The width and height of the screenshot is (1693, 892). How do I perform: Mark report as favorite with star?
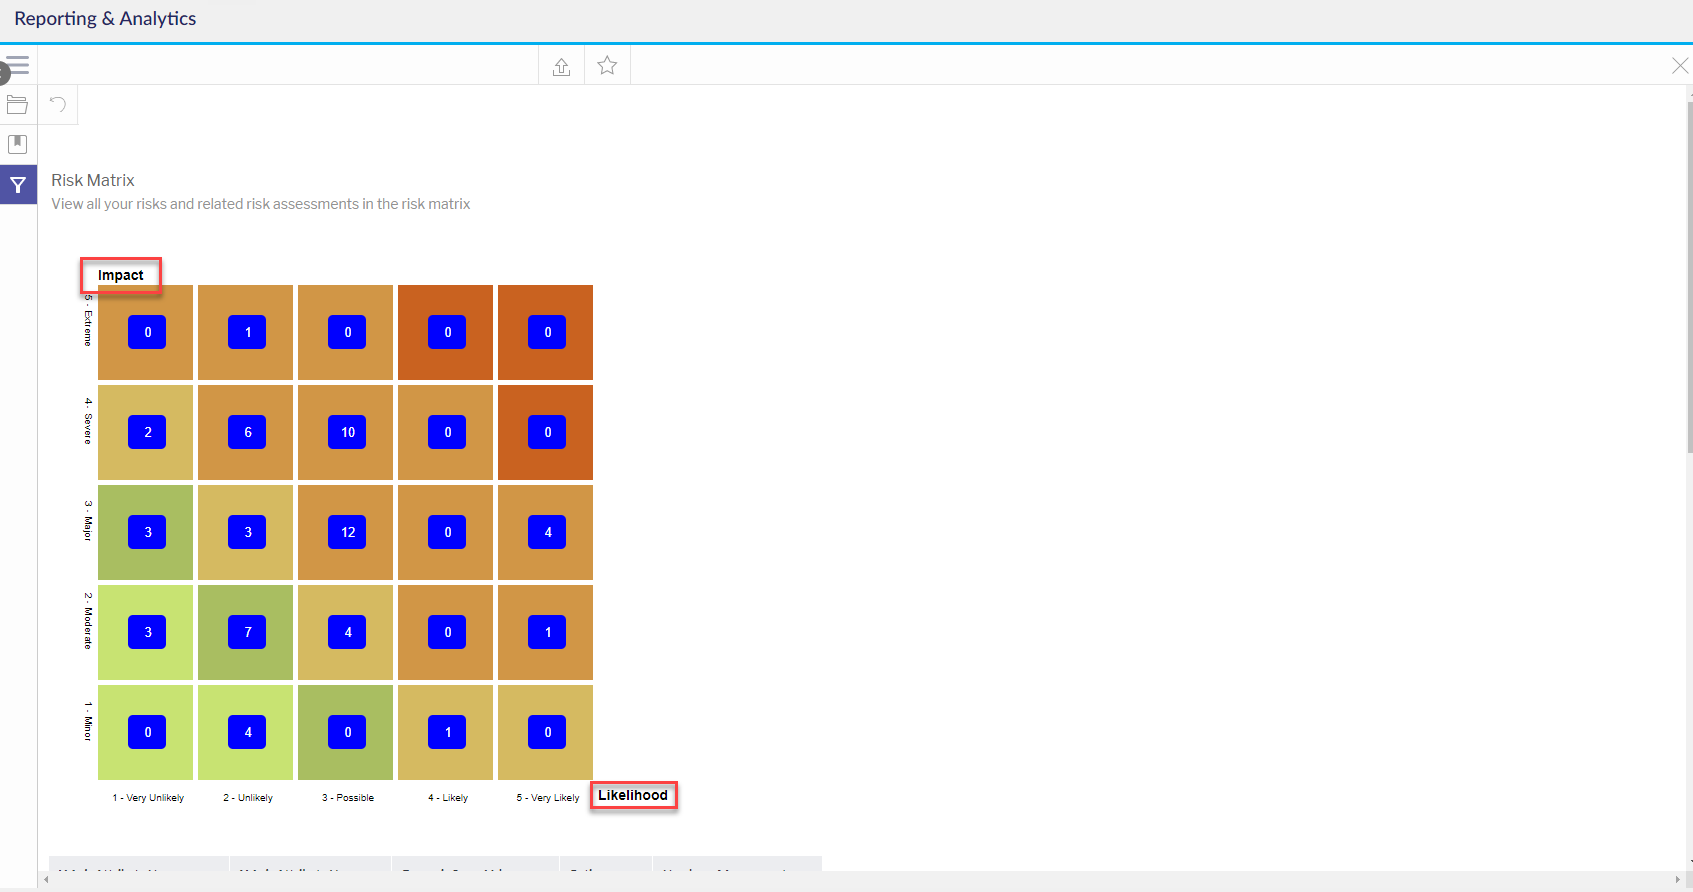tap(607, 66)
